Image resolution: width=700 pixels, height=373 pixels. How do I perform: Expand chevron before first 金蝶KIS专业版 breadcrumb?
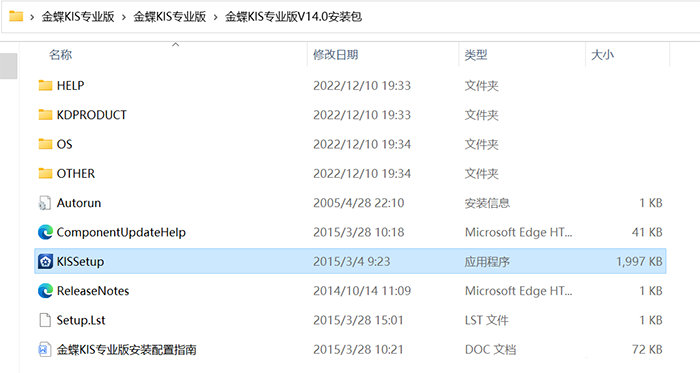pos(32,17)
